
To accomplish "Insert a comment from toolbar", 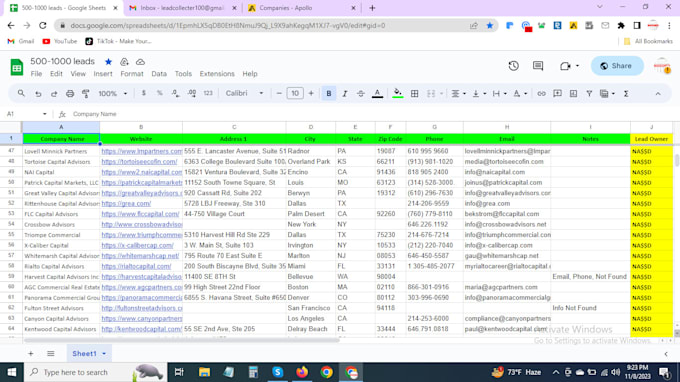I will tap(557, 93).
